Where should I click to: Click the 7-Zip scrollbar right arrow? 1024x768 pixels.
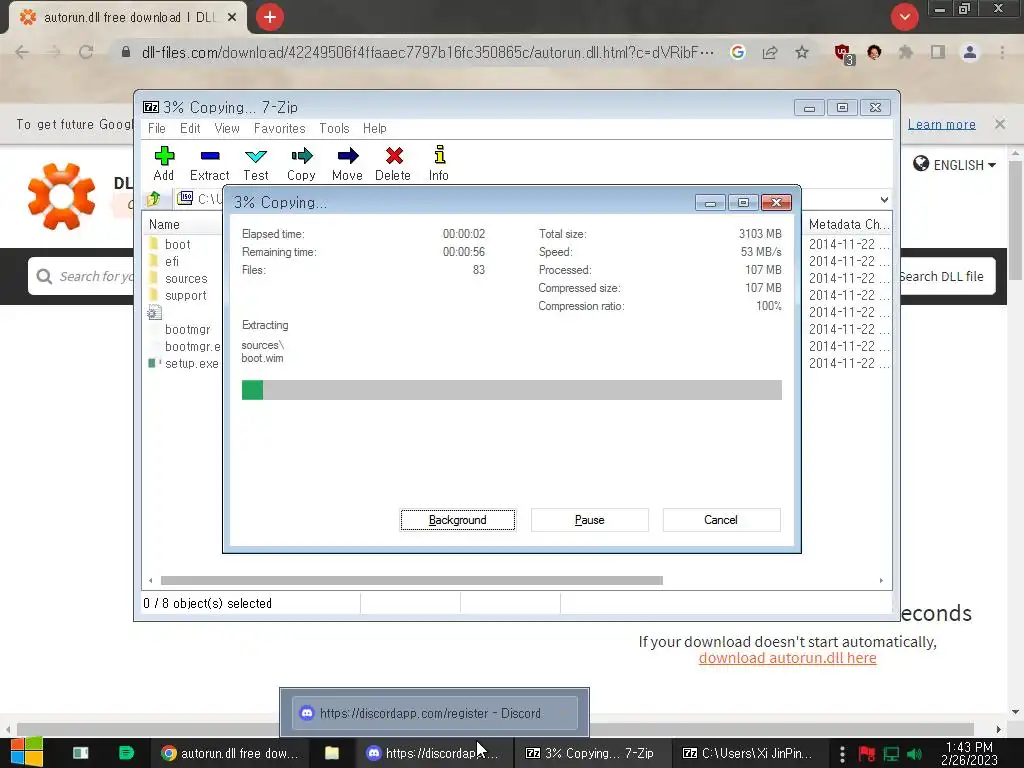pyautogui.click(x=881, y=580)
